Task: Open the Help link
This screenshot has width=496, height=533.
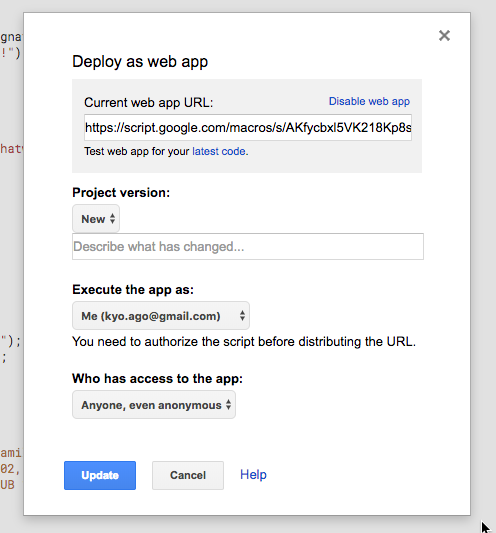Action: tap(253, 475)
